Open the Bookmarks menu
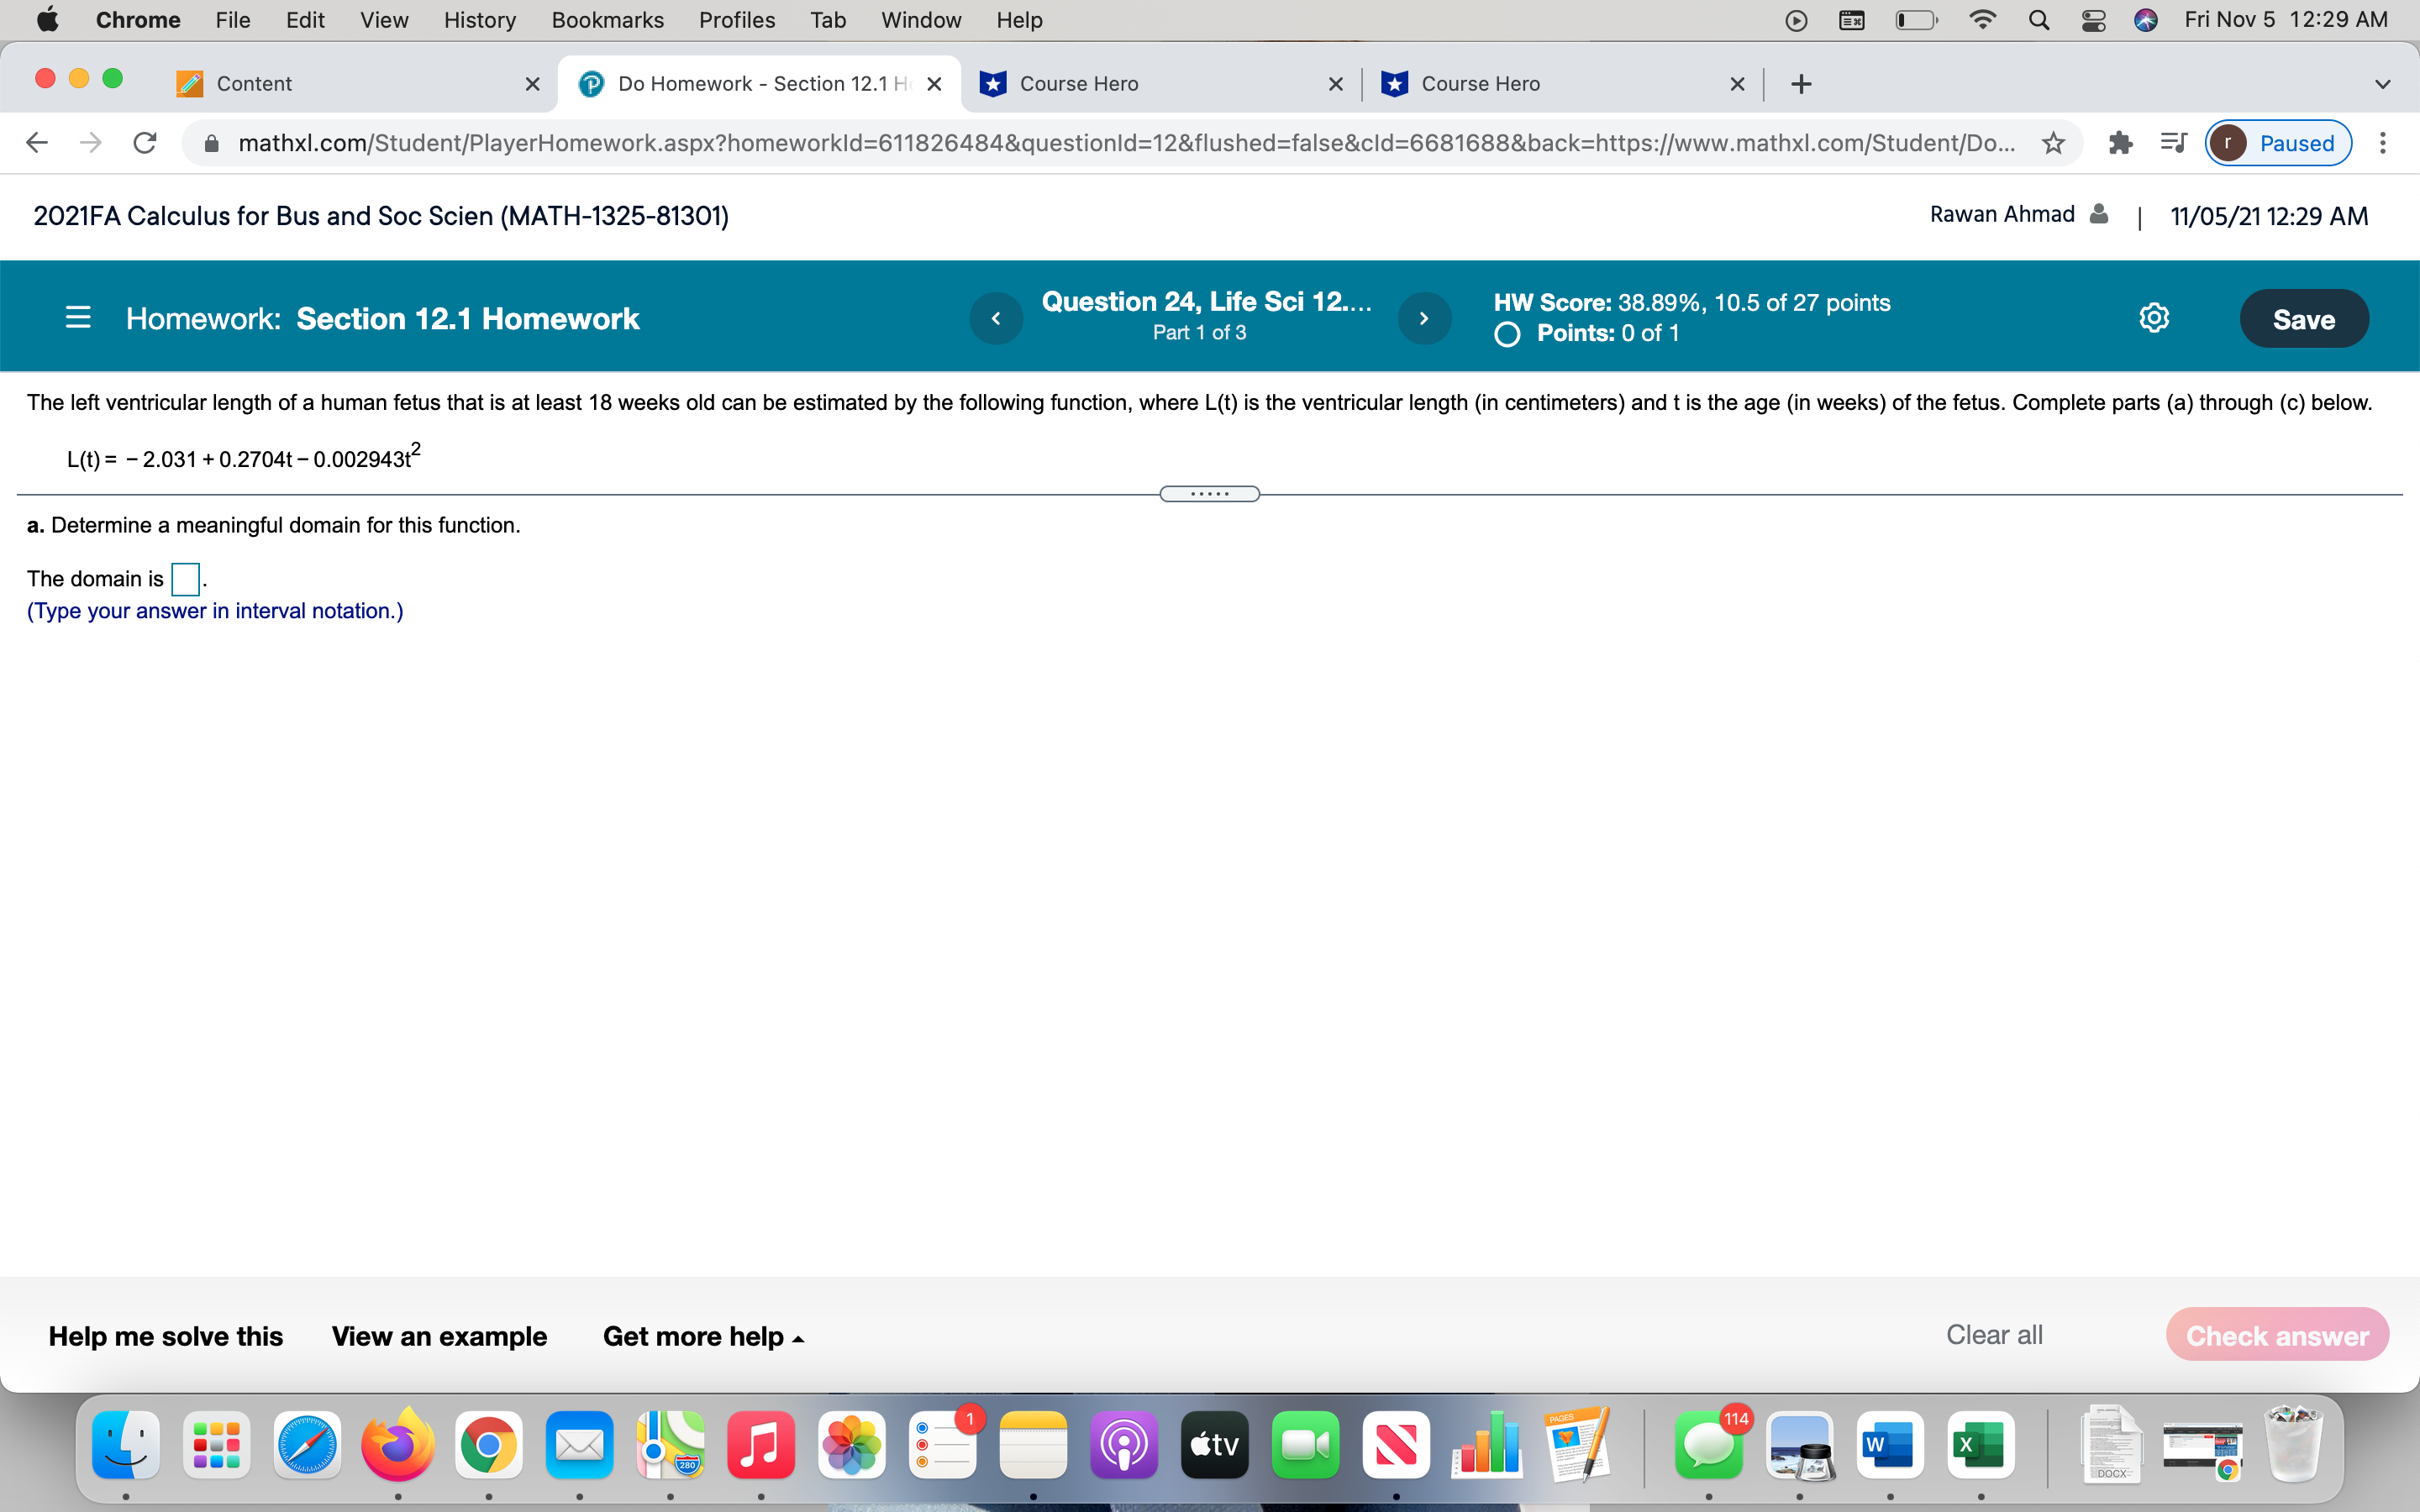 click(x=607, y=19)
